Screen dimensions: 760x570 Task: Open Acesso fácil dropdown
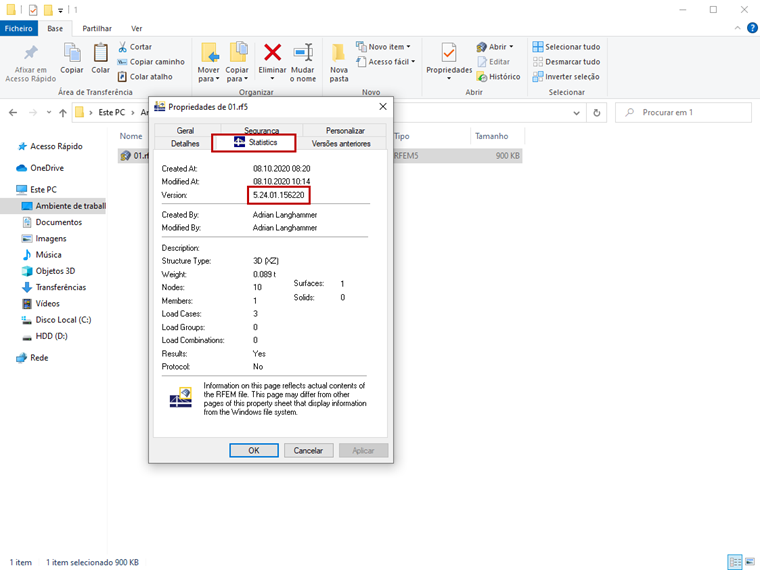click(x=386, y=62)
